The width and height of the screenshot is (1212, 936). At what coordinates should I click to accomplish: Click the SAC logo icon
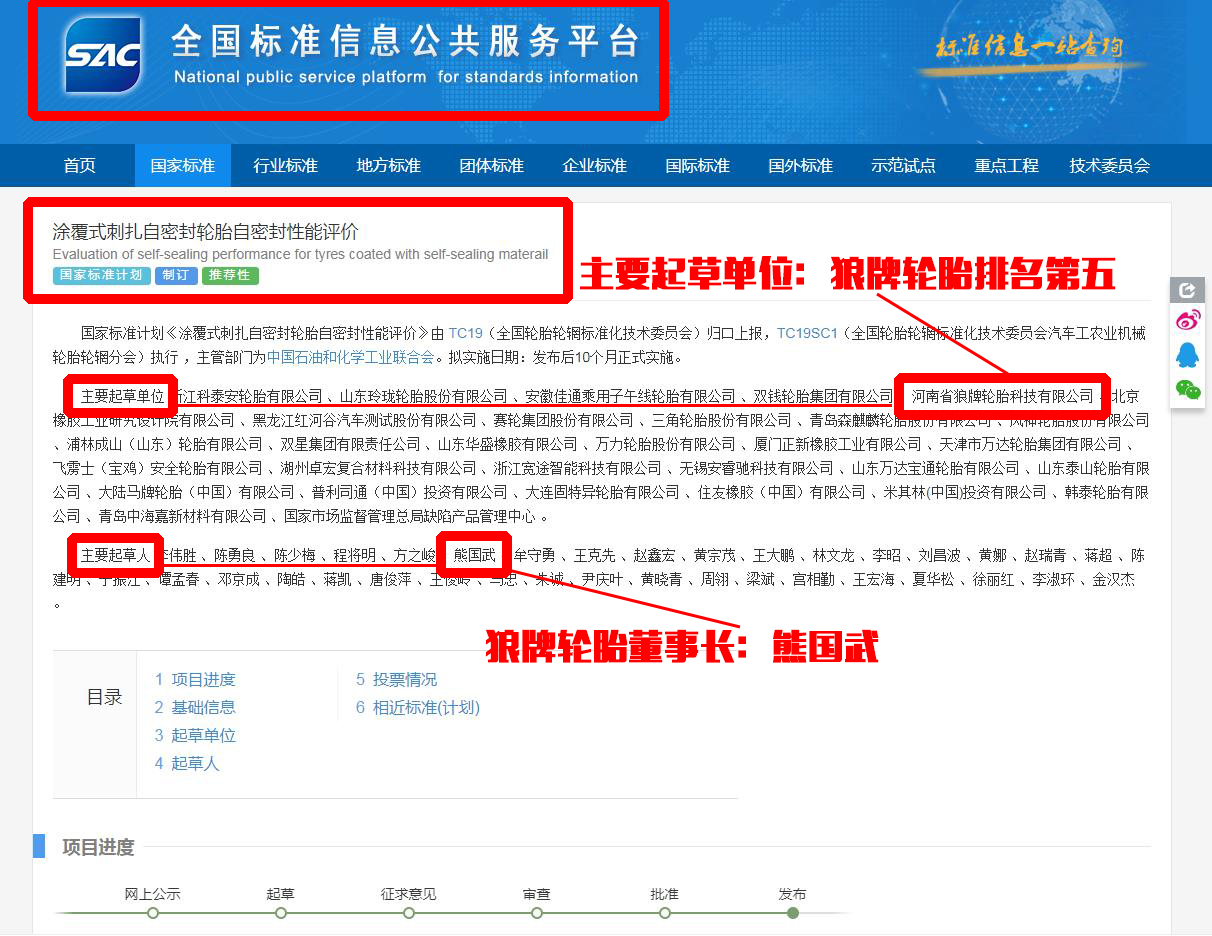103,56
